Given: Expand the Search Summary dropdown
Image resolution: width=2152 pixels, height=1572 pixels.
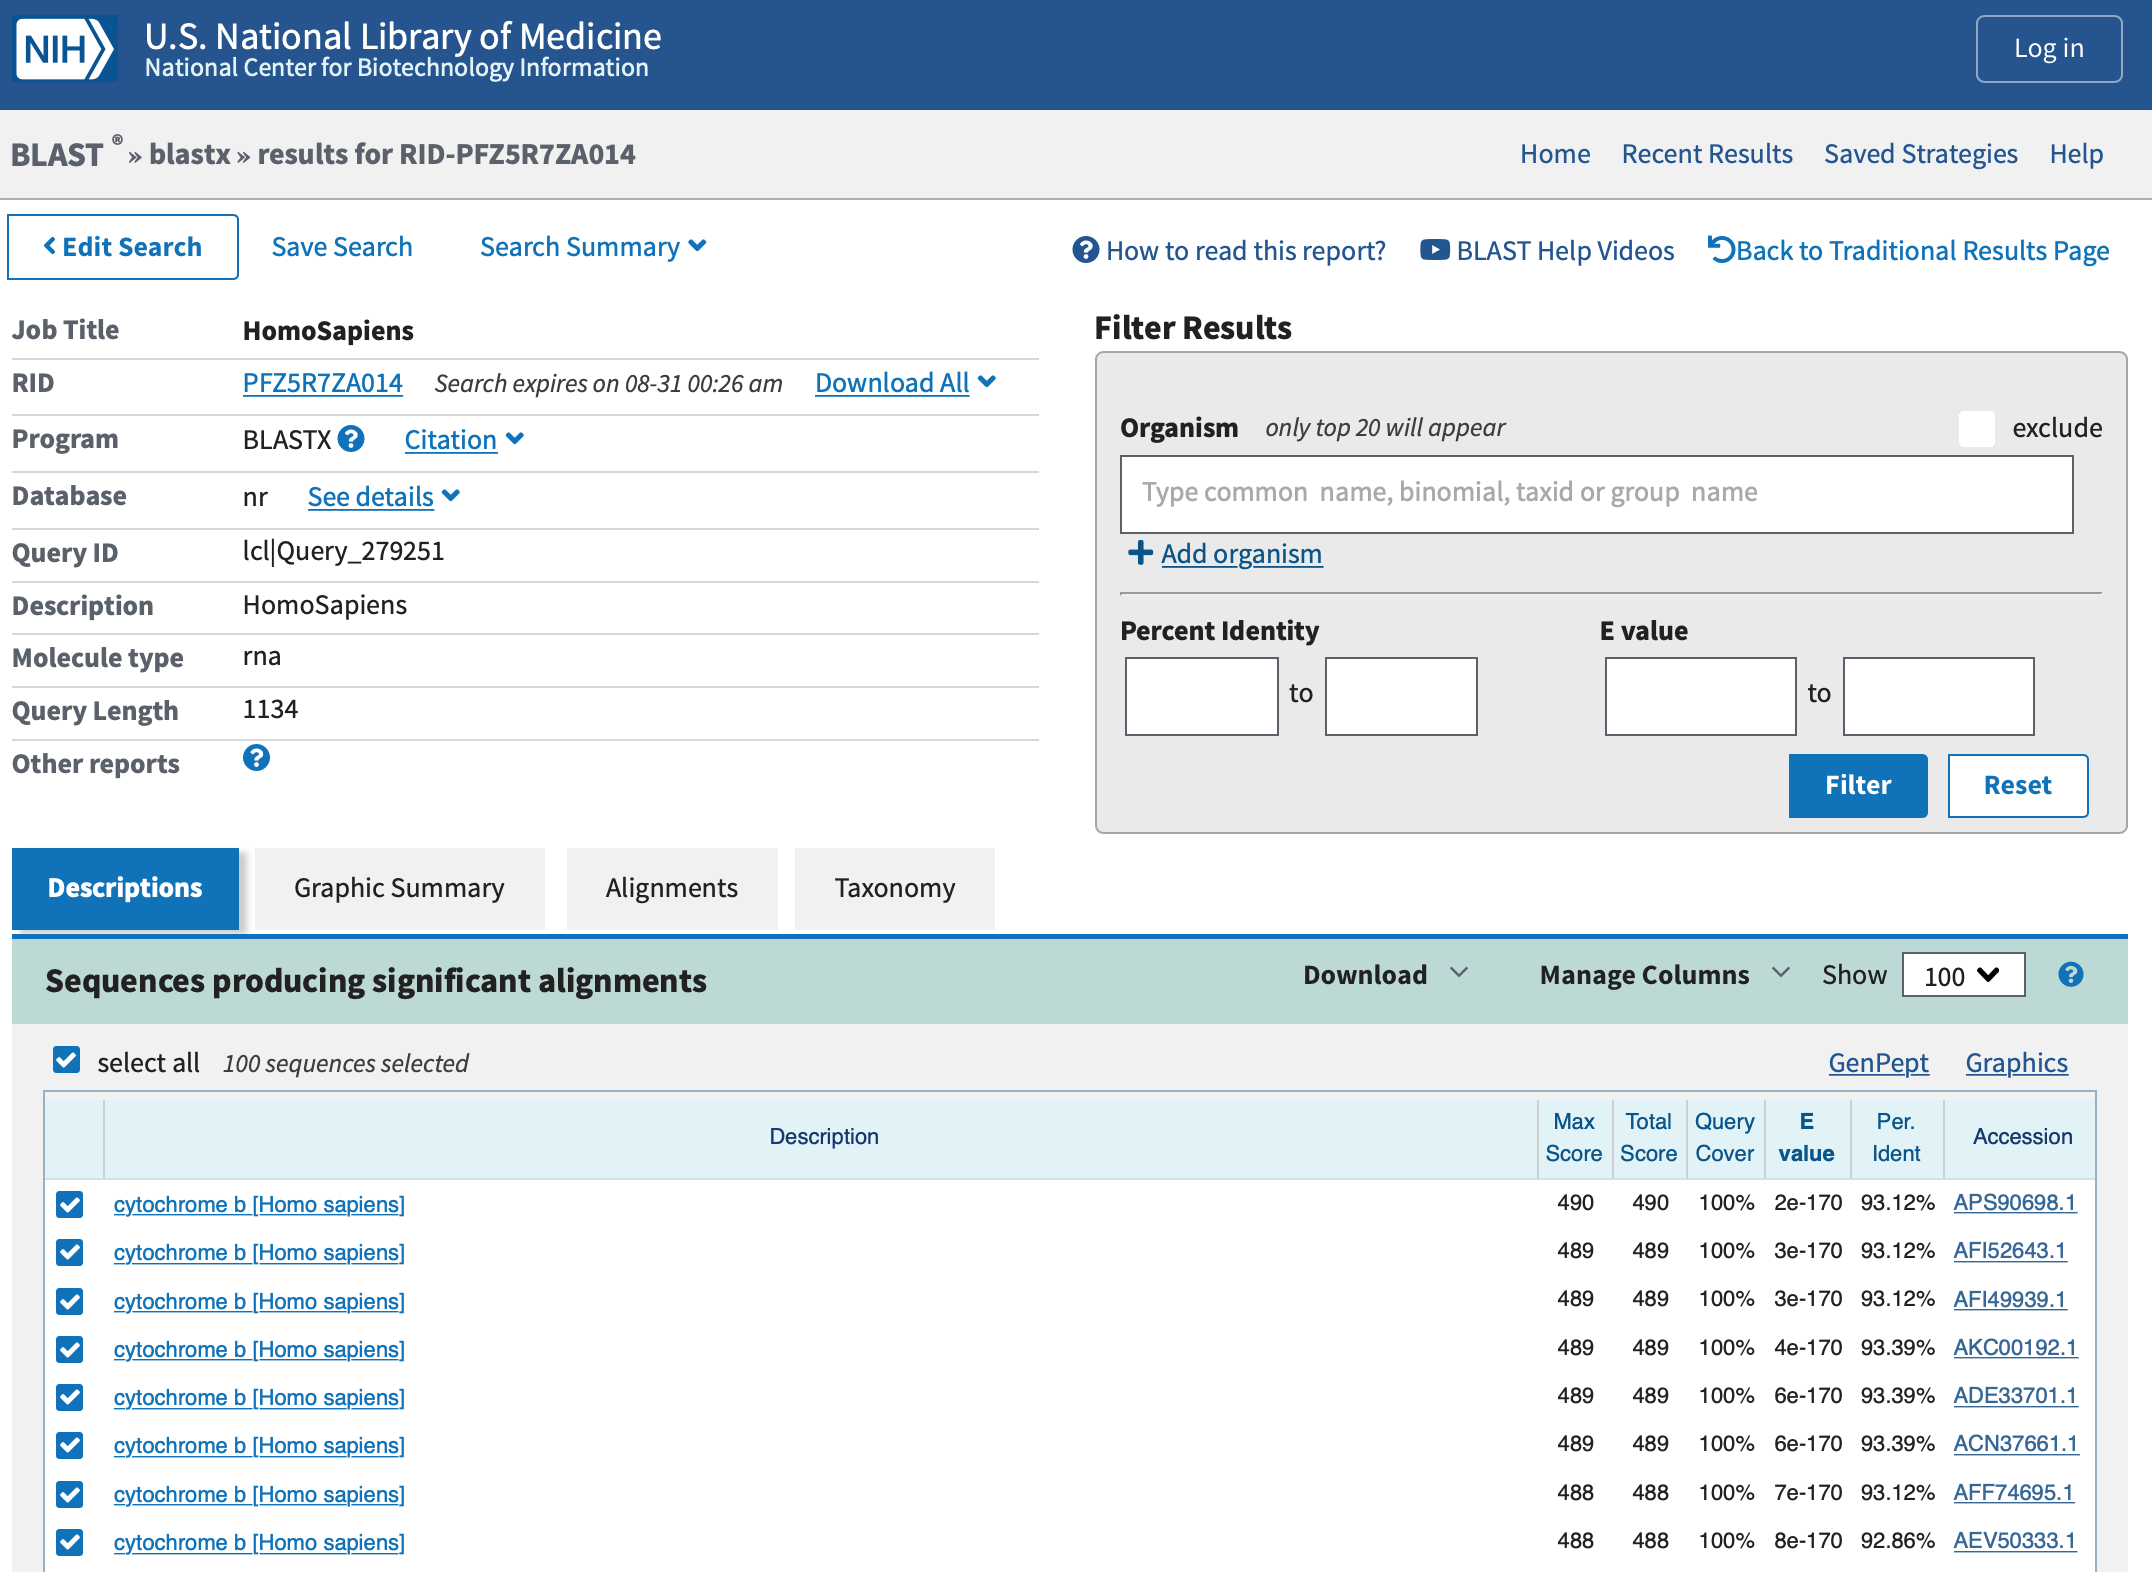Looking at the screenshot, I should coord(593,247).
